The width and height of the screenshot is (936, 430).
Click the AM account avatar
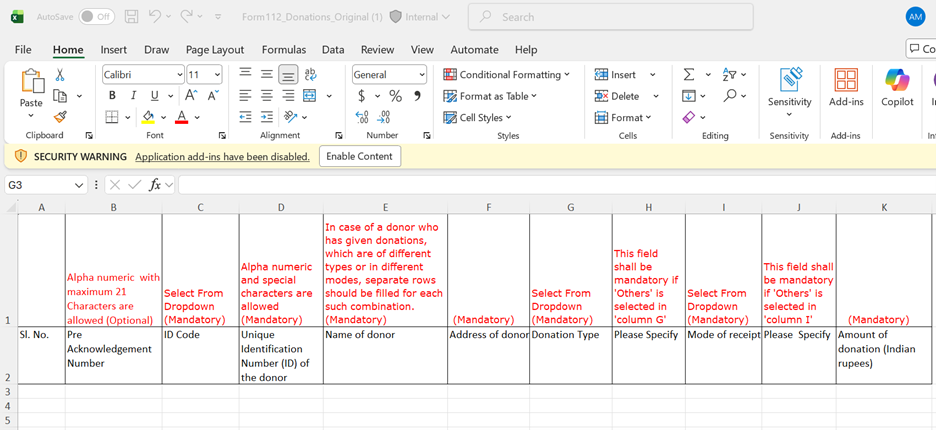point(915,17)
